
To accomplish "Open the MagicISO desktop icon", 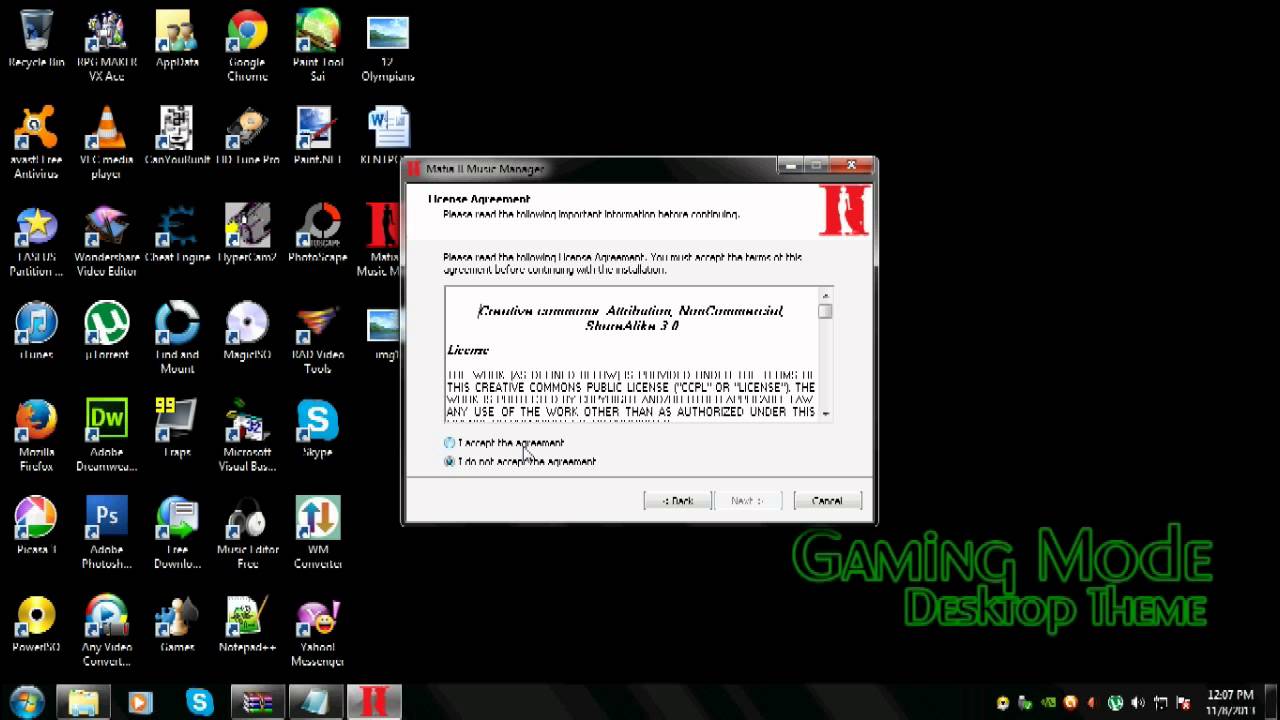I will [247, 331].
